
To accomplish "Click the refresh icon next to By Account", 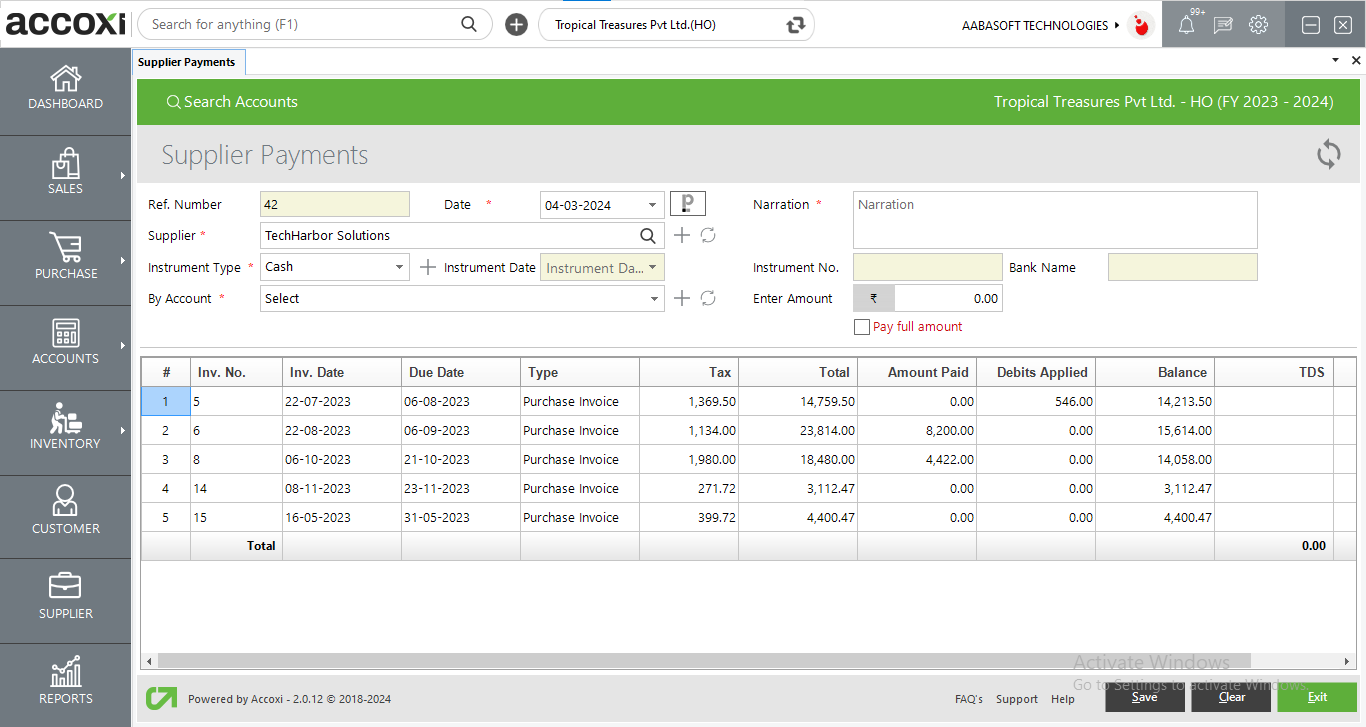I will pyautogui.click(x=708, y=298).
